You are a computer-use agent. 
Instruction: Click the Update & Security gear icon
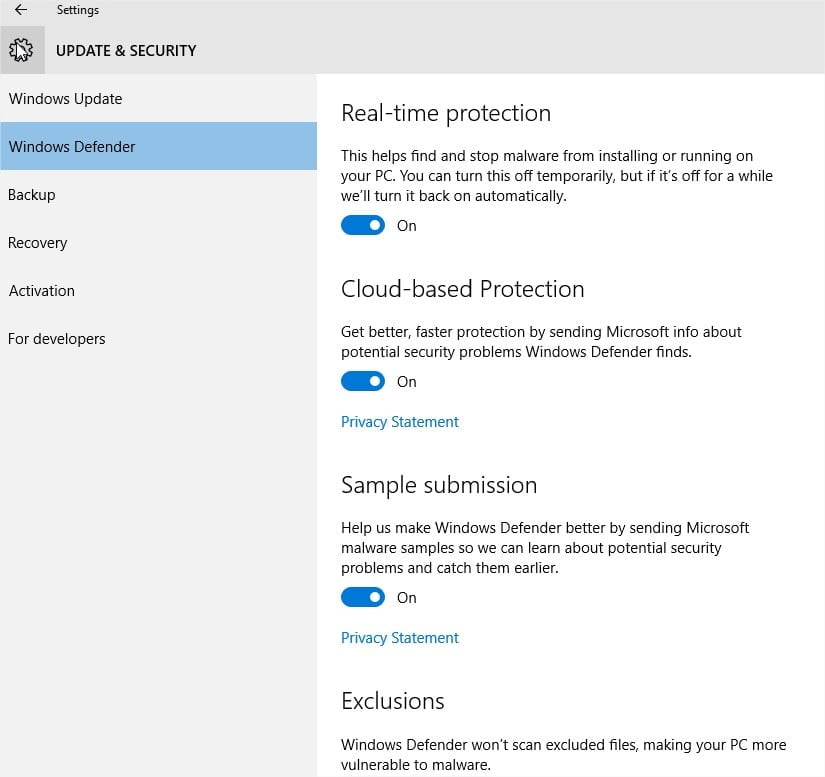coord(22,51)
